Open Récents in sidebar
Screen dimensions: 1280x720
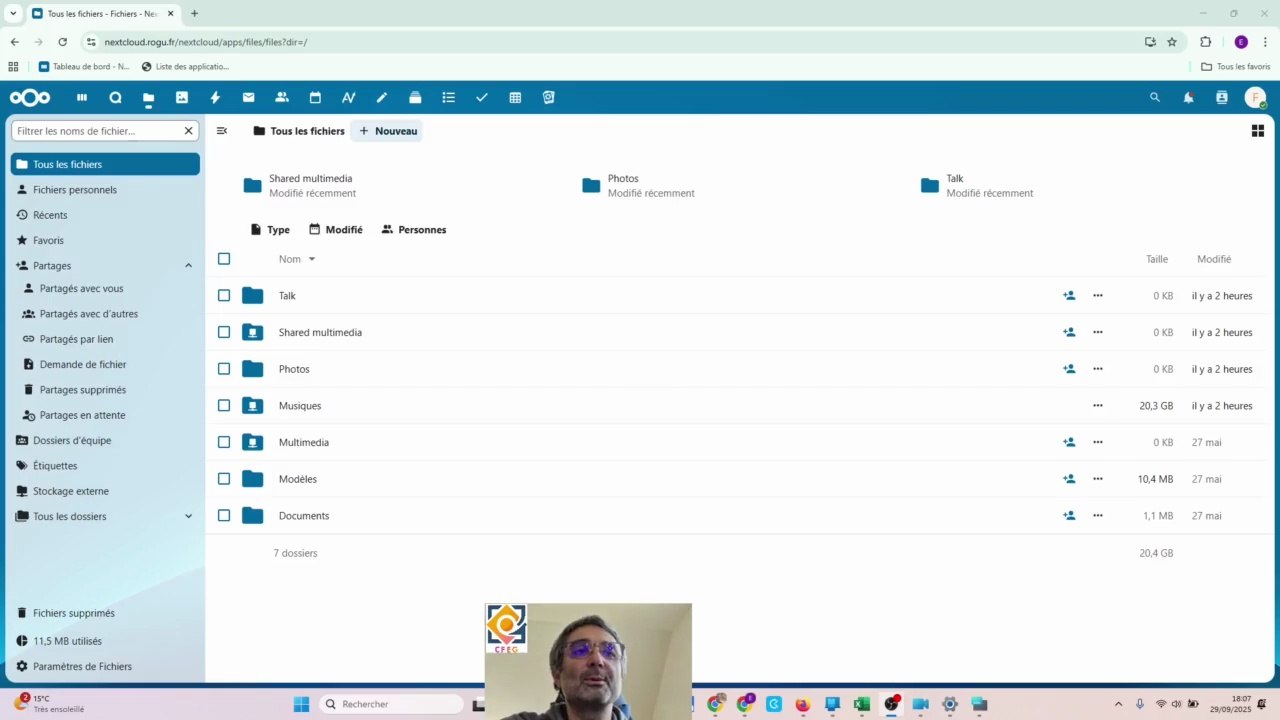pos(105,215)
